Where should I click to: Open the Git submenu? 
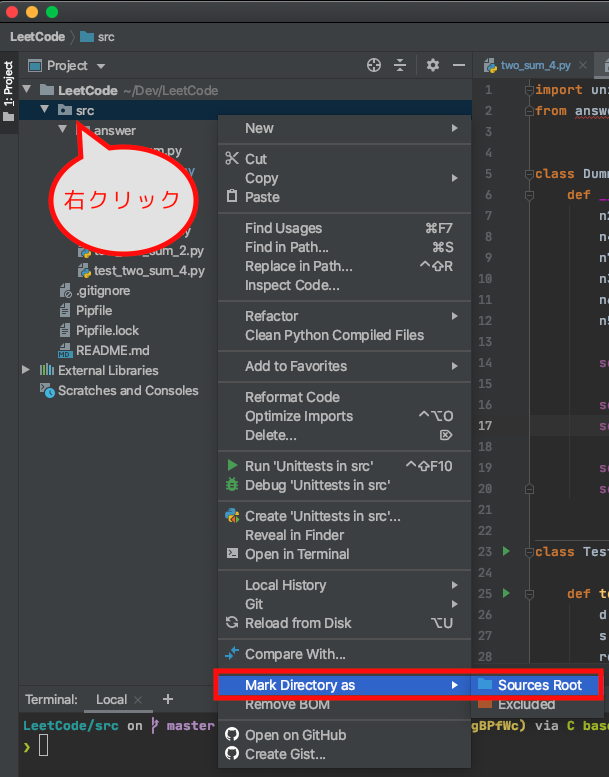point(344,604)
